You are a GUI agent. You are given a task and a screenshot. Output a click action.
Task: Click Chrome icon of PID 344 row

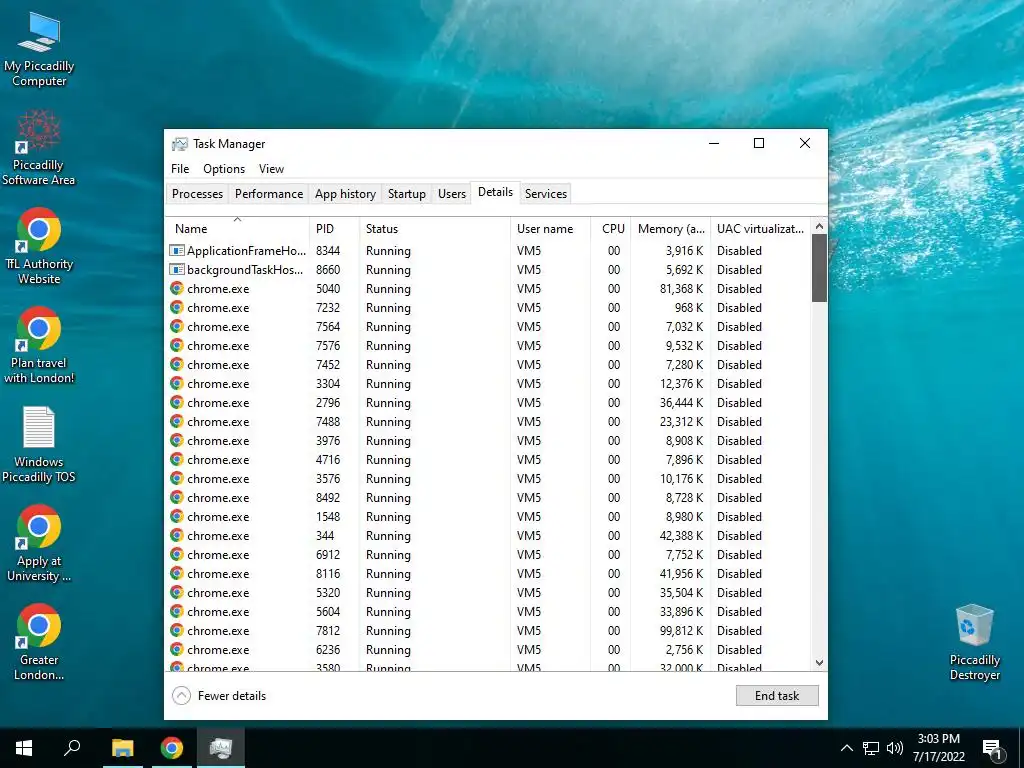[176, 536]
